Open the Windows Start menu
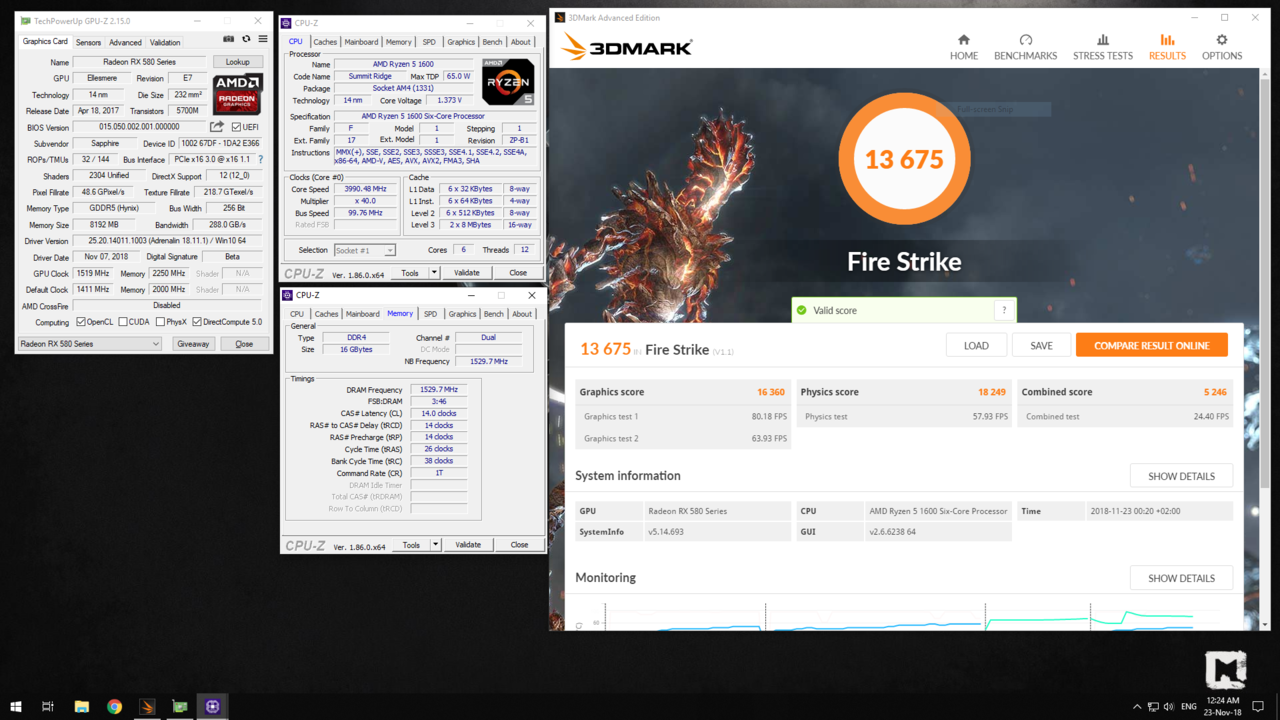Screen dimensions: 1280x720 click(15, 706)
